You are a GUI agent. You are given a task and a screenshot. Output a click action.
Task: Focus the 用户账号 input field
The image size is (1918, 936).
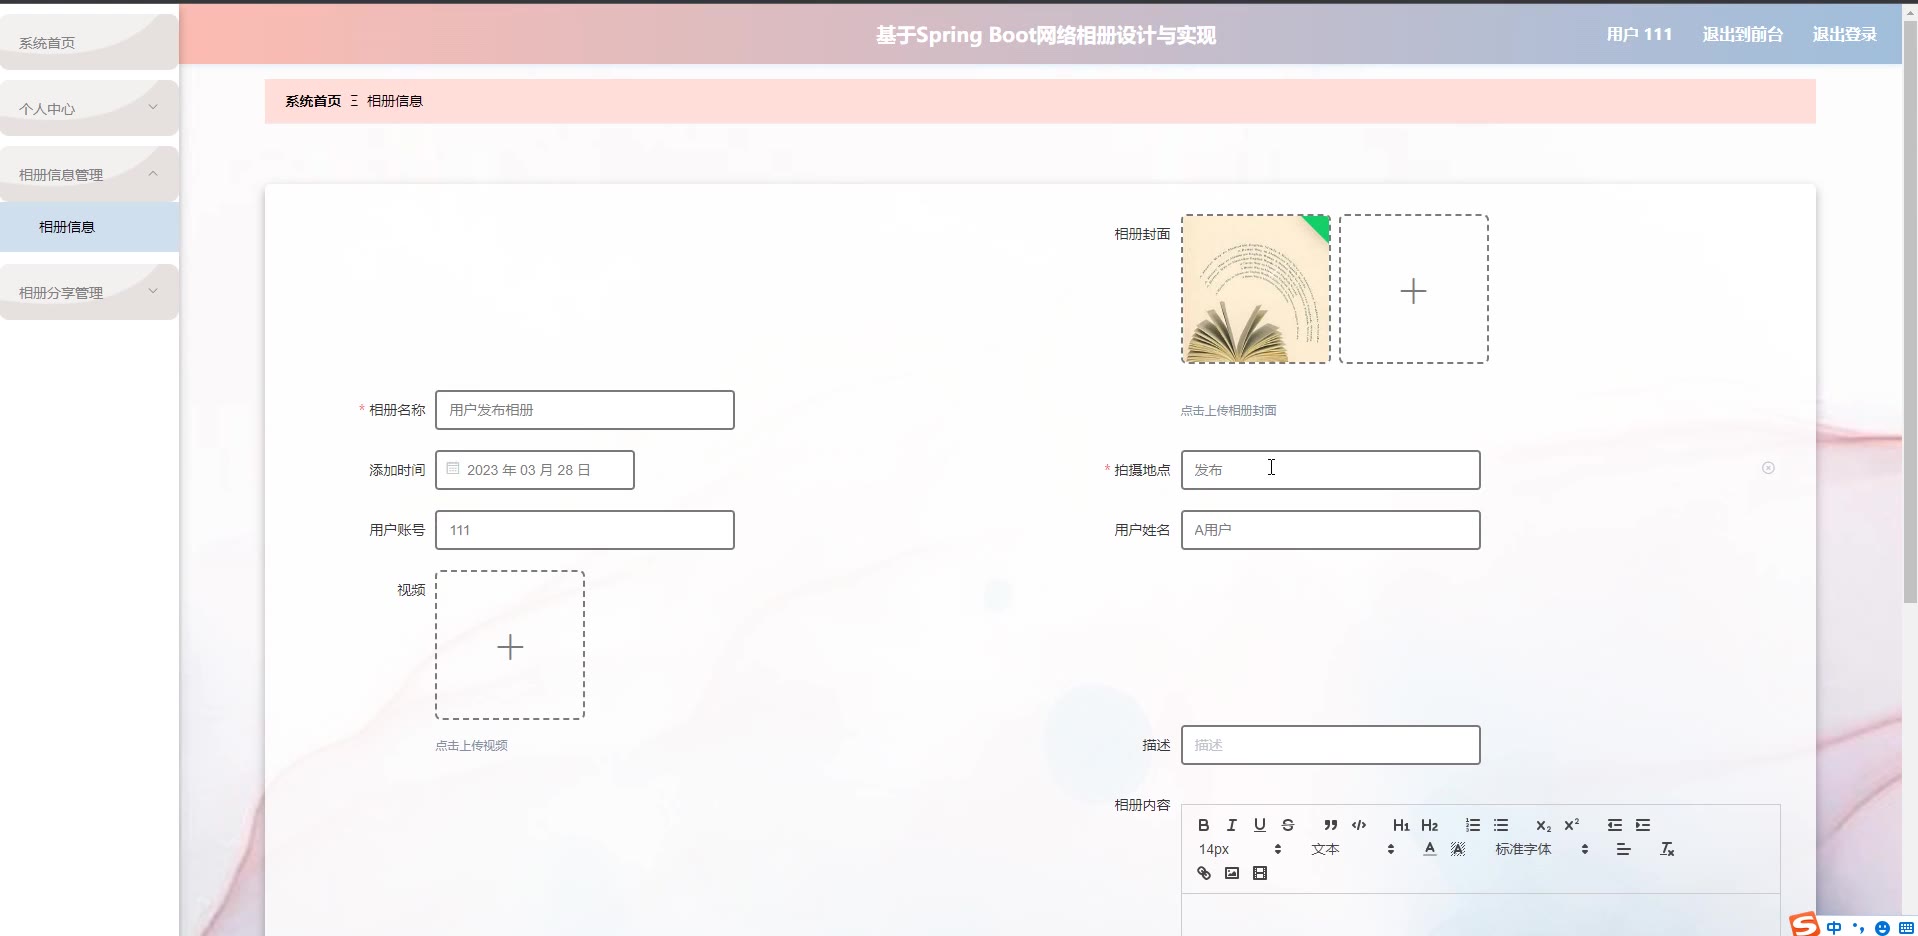(585, 530)
